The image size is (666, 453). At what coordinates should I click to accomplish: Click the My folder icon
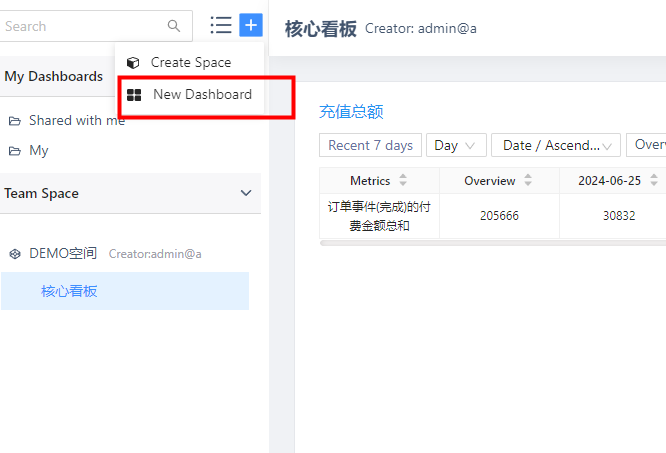pyautogui.click(x=15, y=151)
